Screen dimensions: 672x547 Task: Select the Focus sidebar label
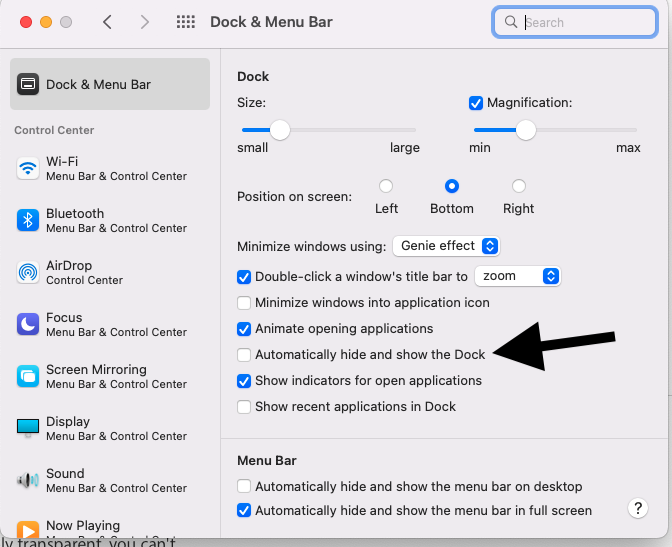coord(64,317)
